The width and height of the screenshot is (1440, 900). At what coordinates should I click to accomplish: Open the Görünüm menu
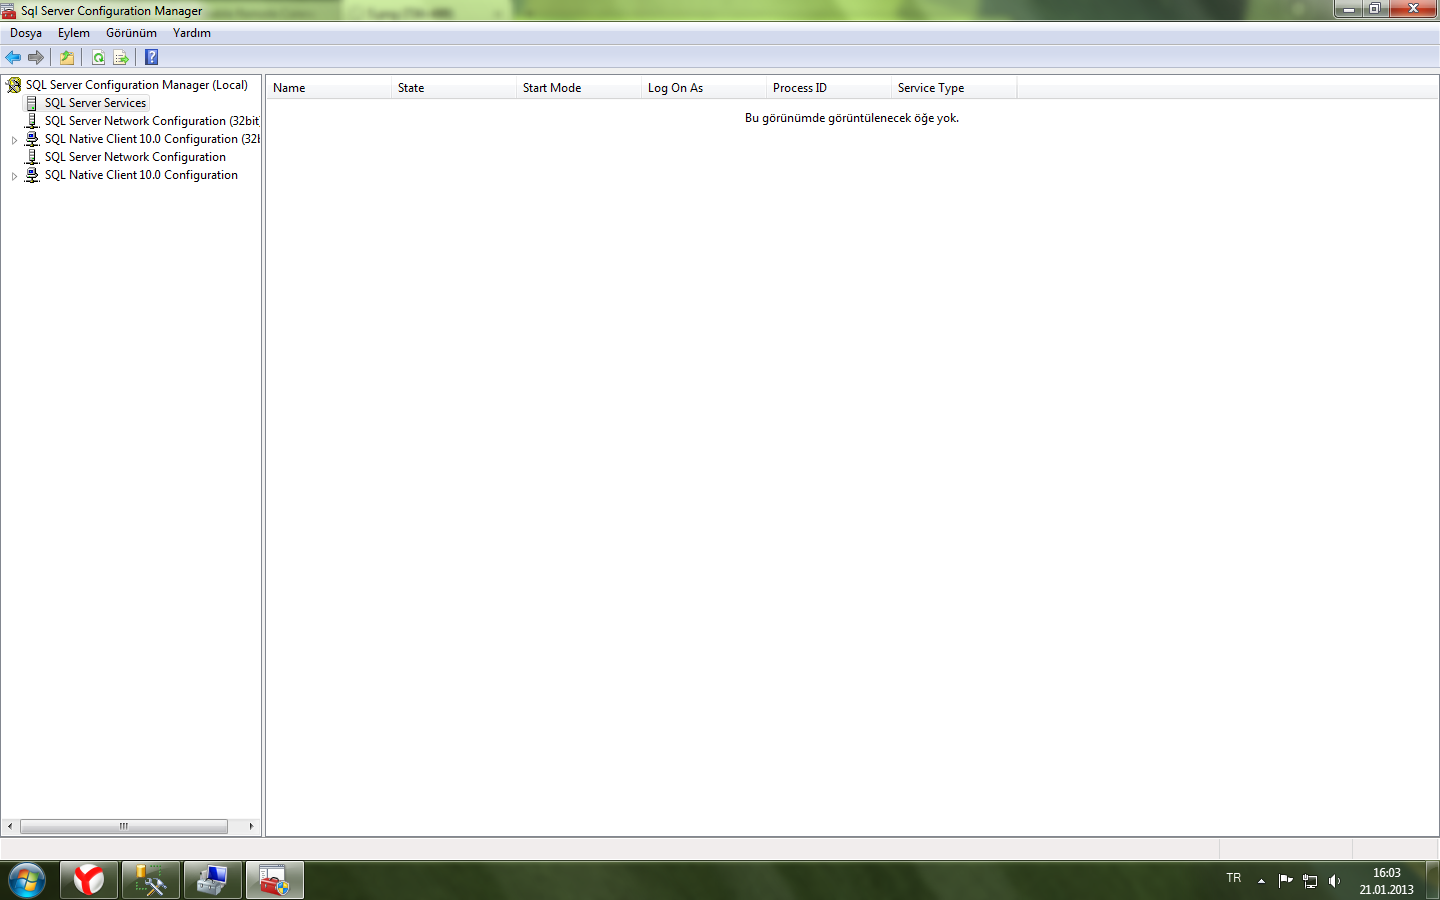[131, 33]
